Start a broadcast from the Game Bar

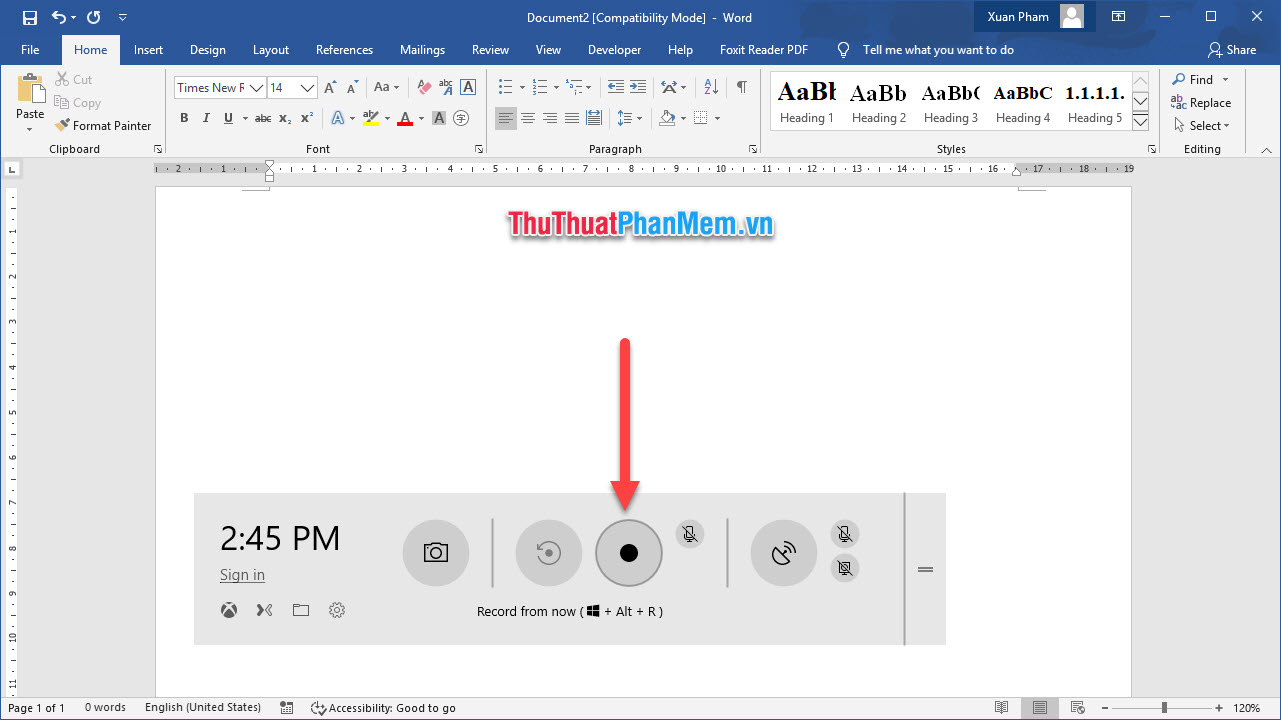point(783,552)
